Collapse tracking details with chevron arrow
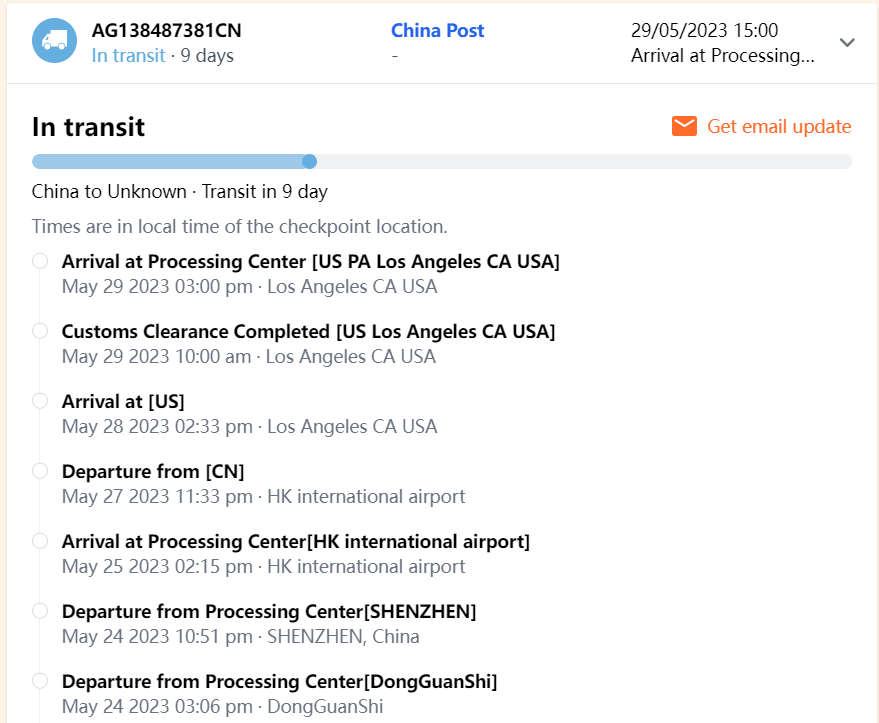 point(847,43)
